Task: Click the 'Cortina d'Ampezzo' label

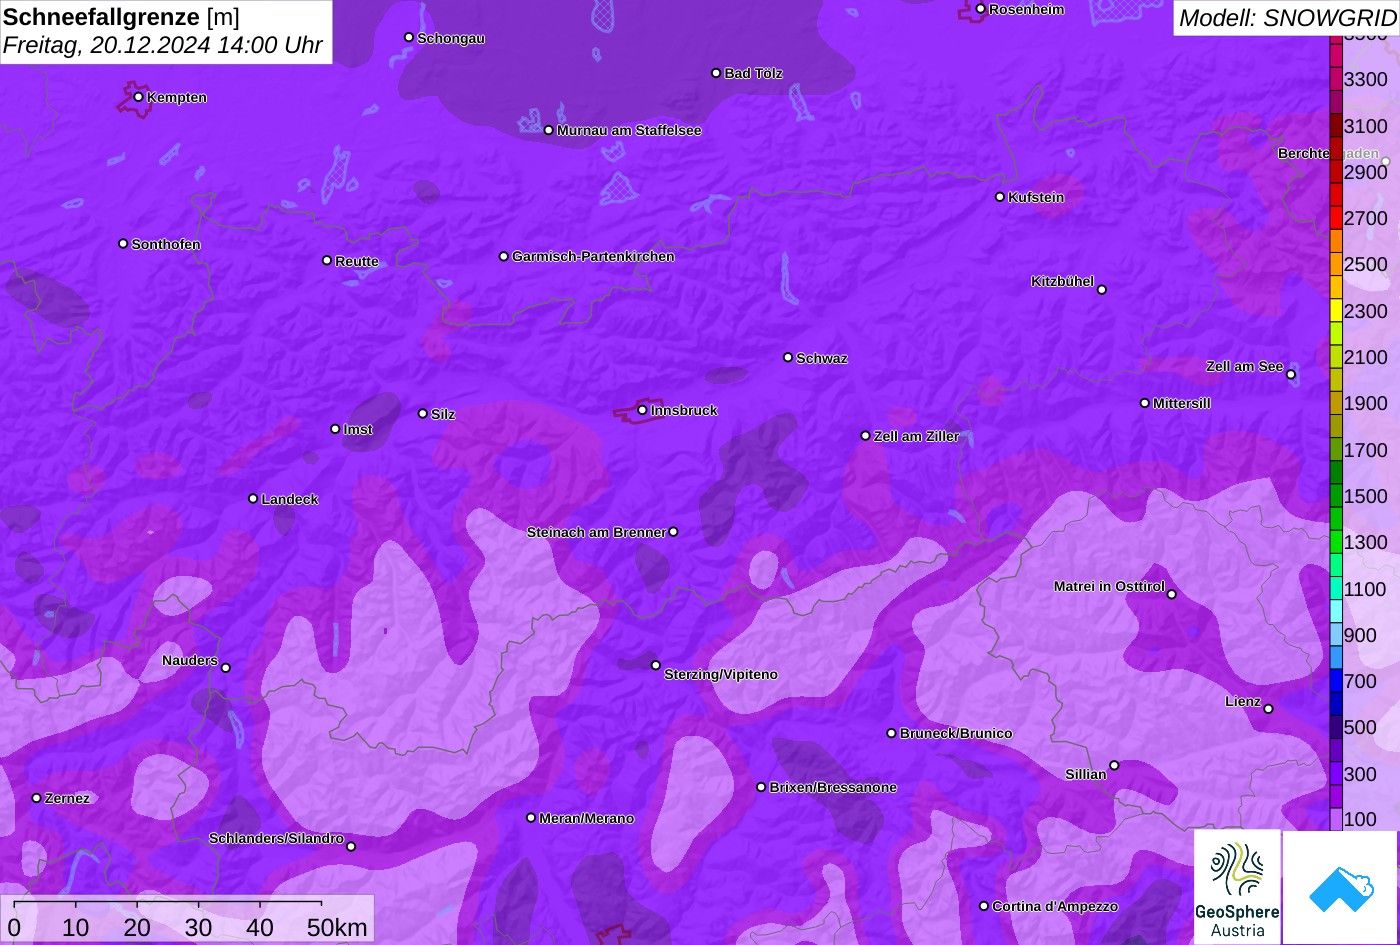Action: point(1055,906)
